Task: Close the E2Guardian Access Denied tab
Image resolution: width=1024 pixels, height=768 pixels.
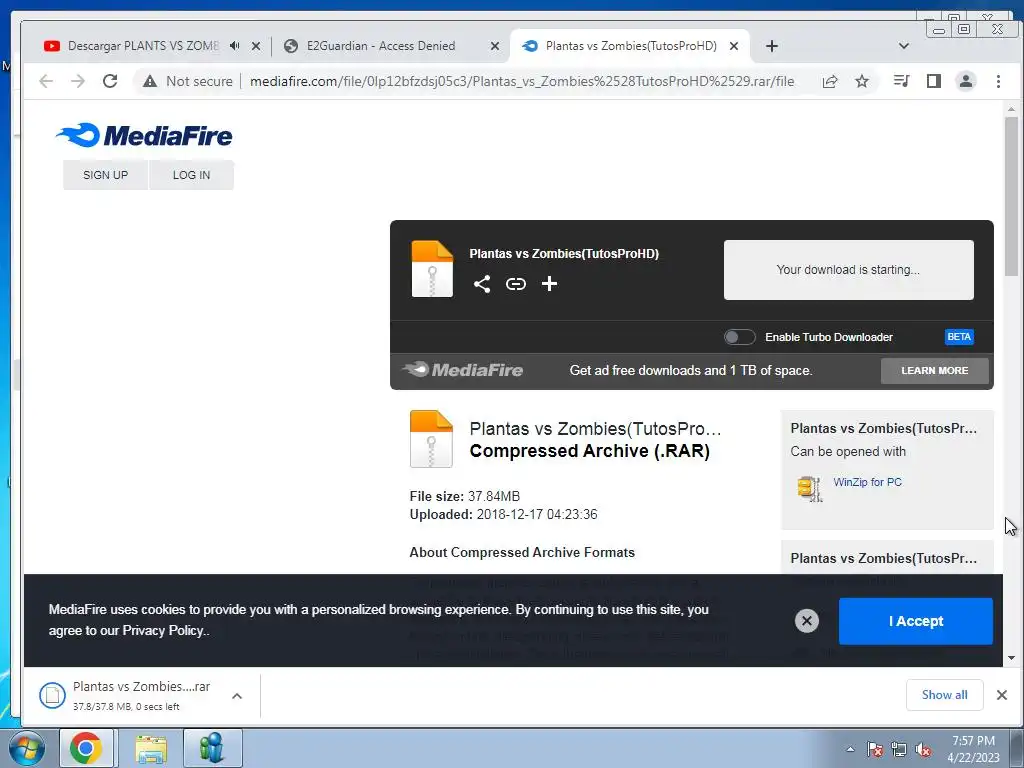Action: 495,46
